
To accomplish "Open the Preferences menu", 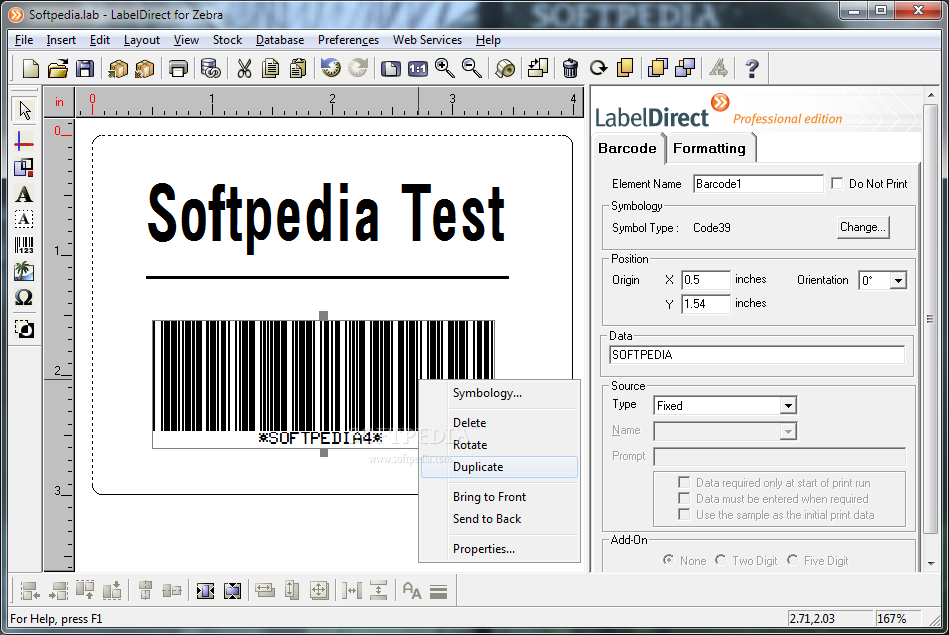I will 348,40.
